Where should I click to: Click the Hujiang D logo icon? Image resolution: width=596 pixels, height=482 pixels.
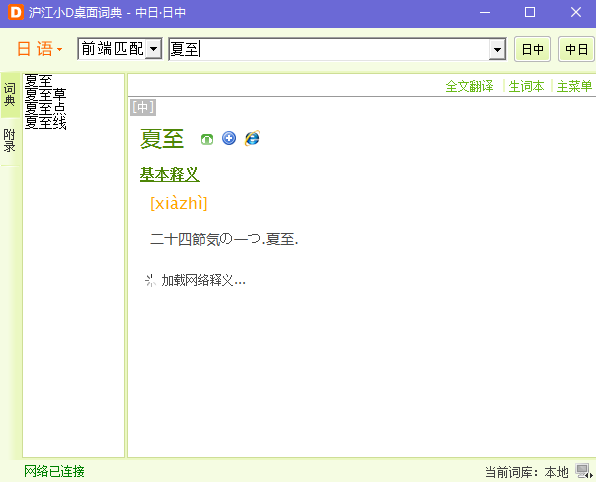pyautogui.click(x=16, y=13)
